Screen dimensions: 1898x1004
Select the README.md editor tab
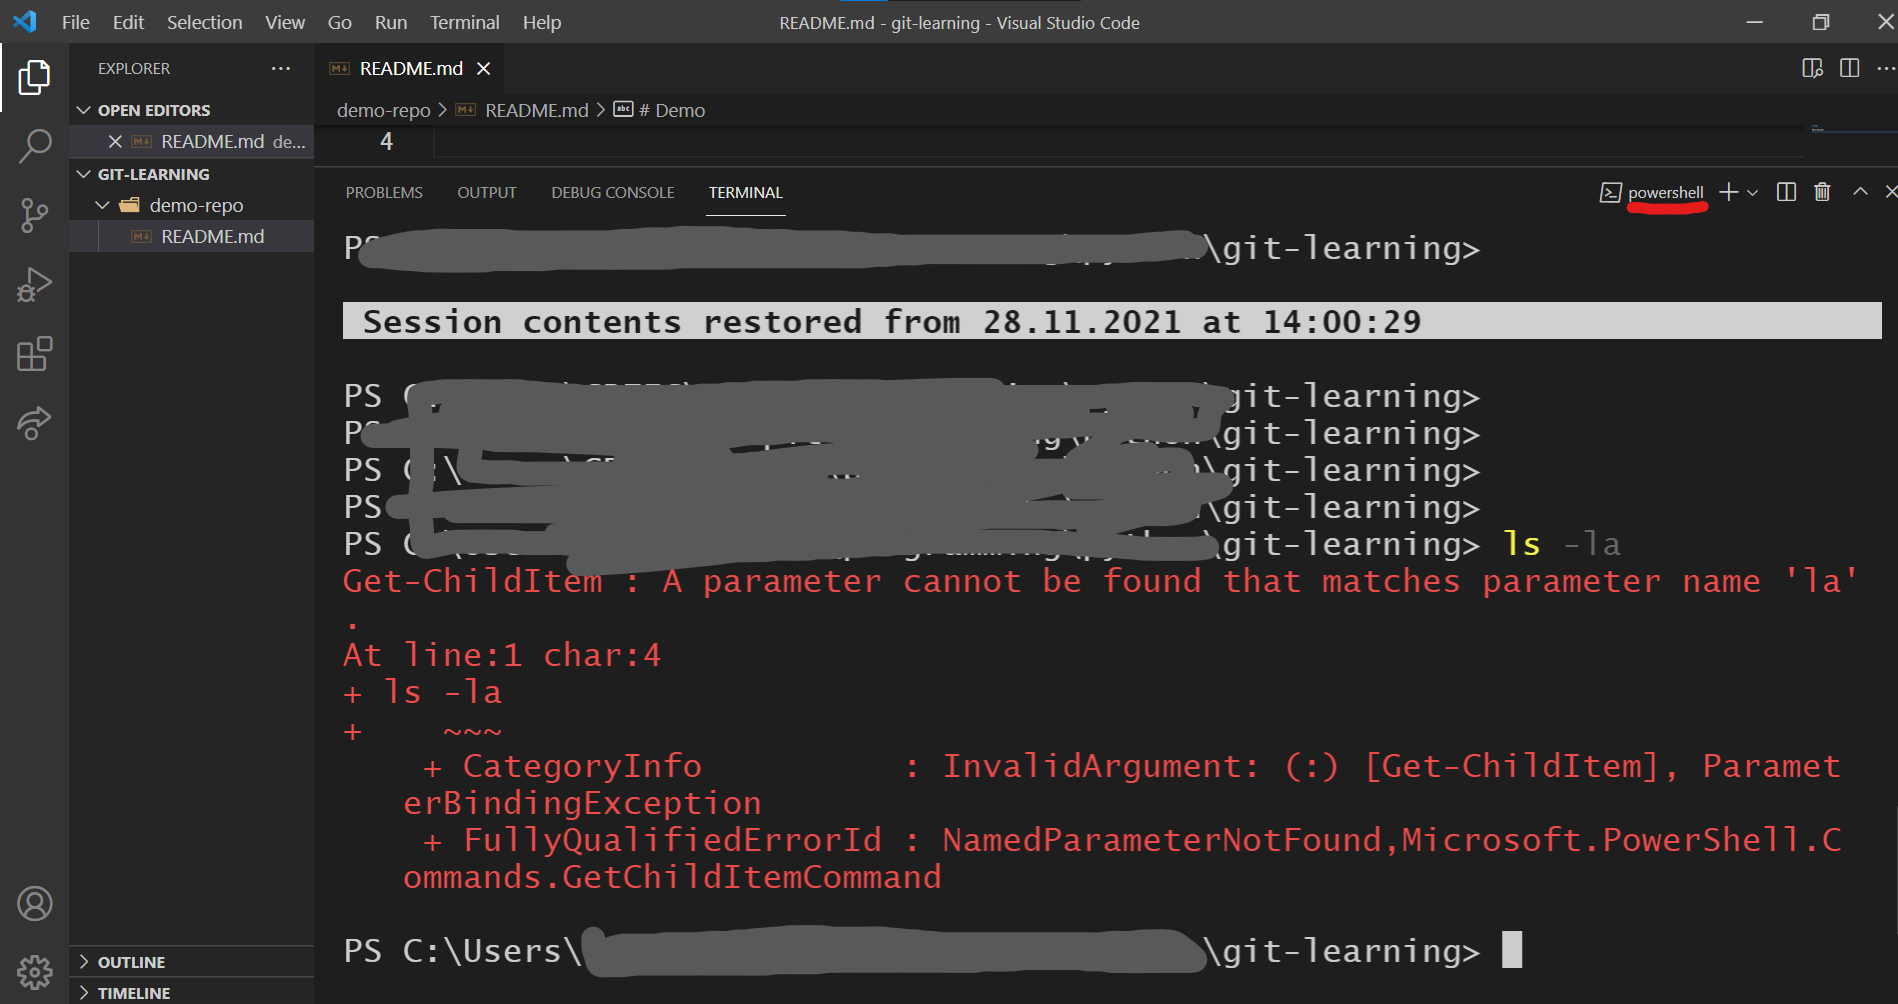411,68
